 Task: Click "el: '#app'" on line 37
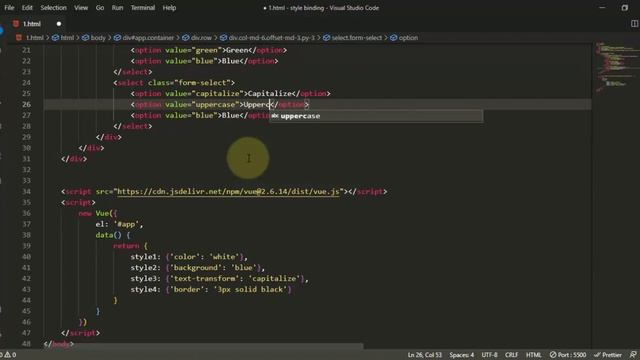(x=119, y=224)
